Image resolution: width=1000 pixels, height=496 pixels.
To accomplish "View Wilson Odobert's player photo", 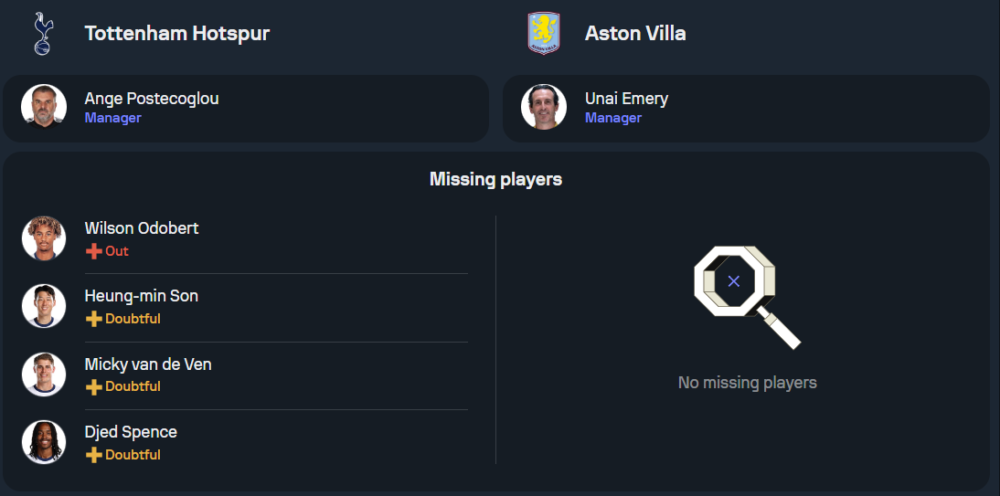I will [x=44, y=238].
